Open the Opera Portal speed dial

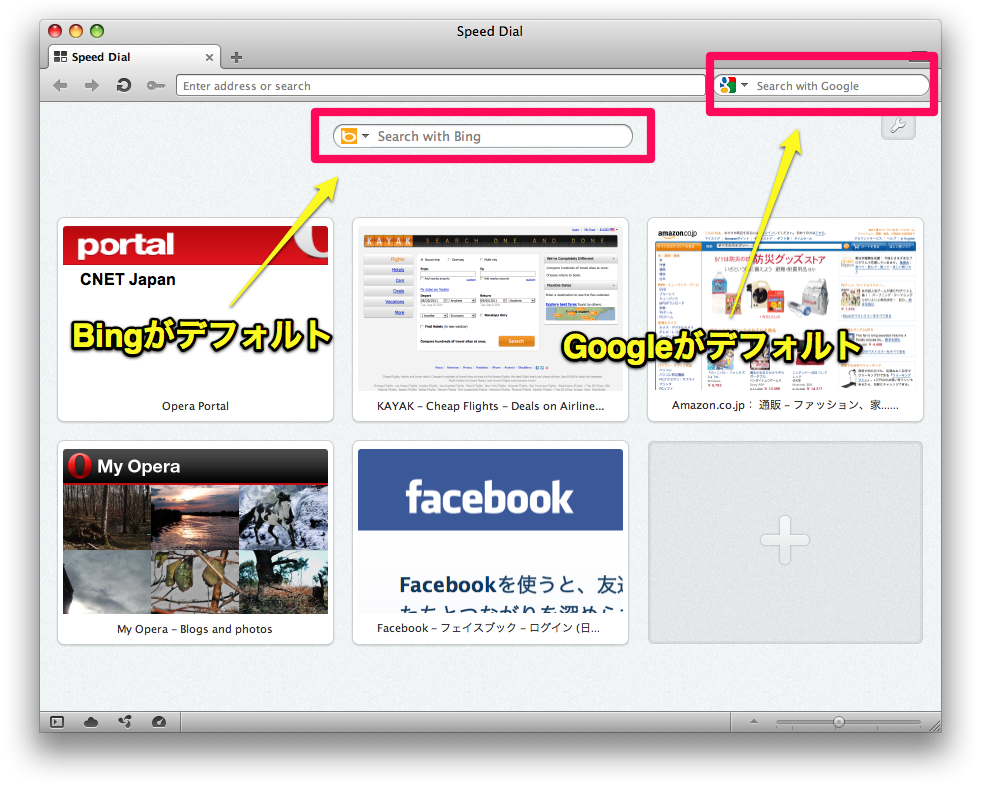[x=195, y=320]
